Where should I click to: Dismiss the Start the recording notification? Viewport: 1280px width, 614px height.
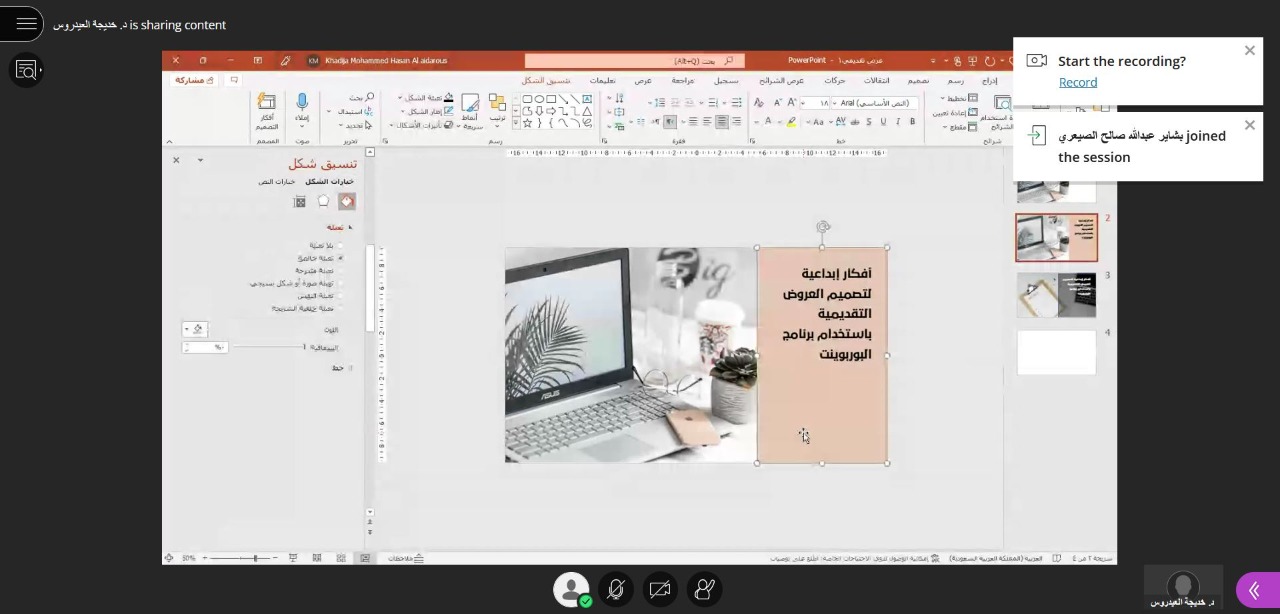(1249, 51)
